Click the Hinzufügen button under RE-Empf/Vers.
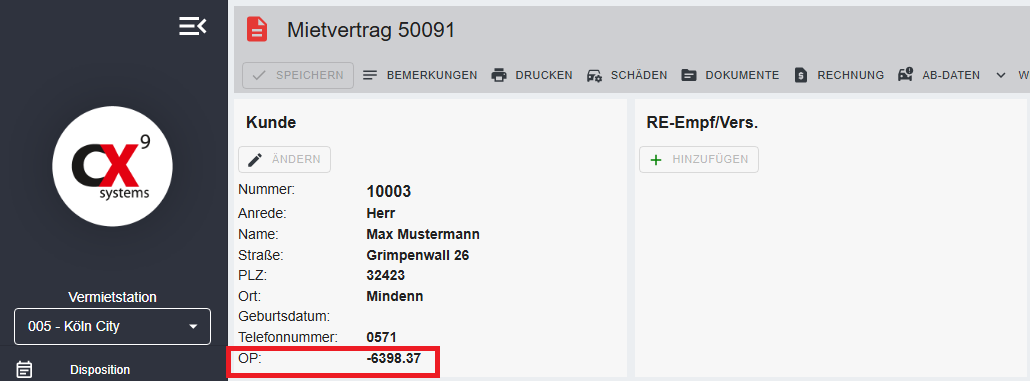1030x381 pixels. (x=699, y=160)
